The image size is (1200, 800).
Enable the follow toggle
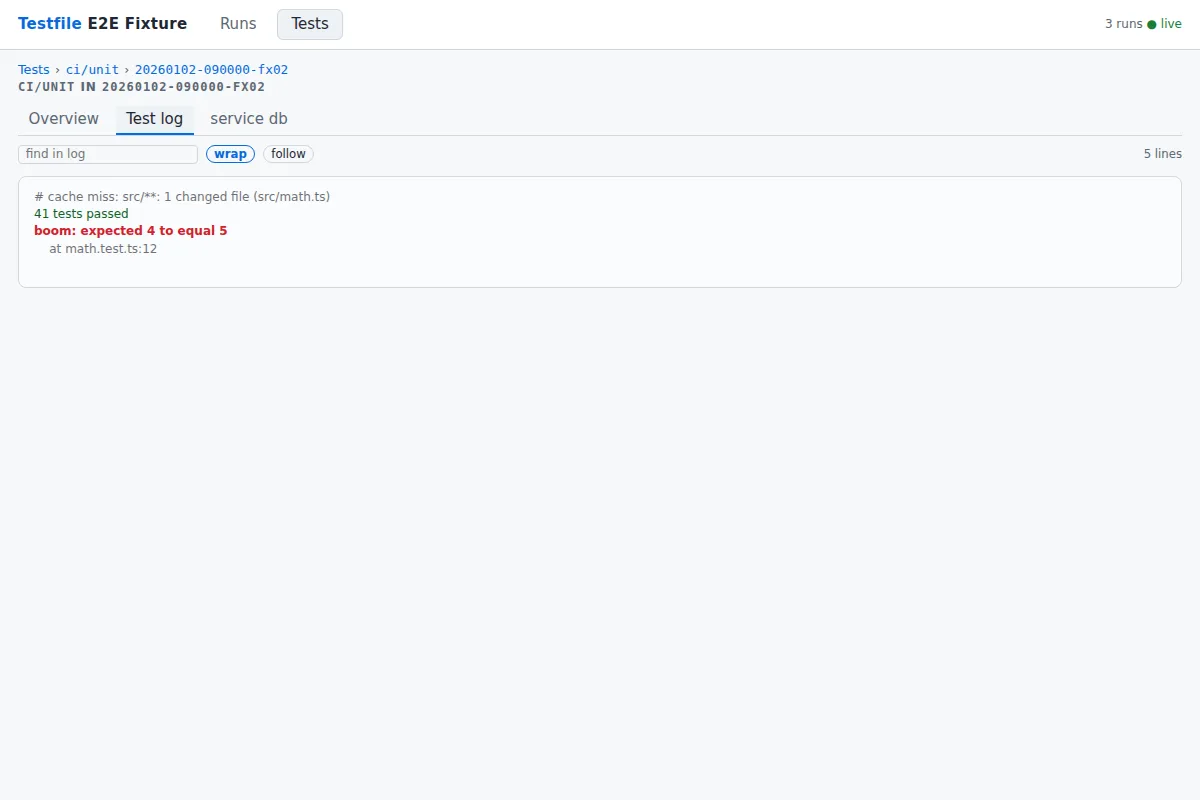tap(288, 154)
